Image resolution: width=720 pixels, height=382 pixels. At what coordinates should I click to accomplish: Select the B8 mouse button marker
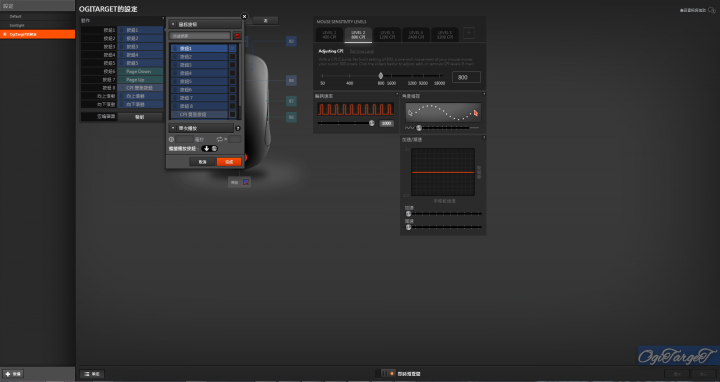pyautogui.click(x=291, y=80)
